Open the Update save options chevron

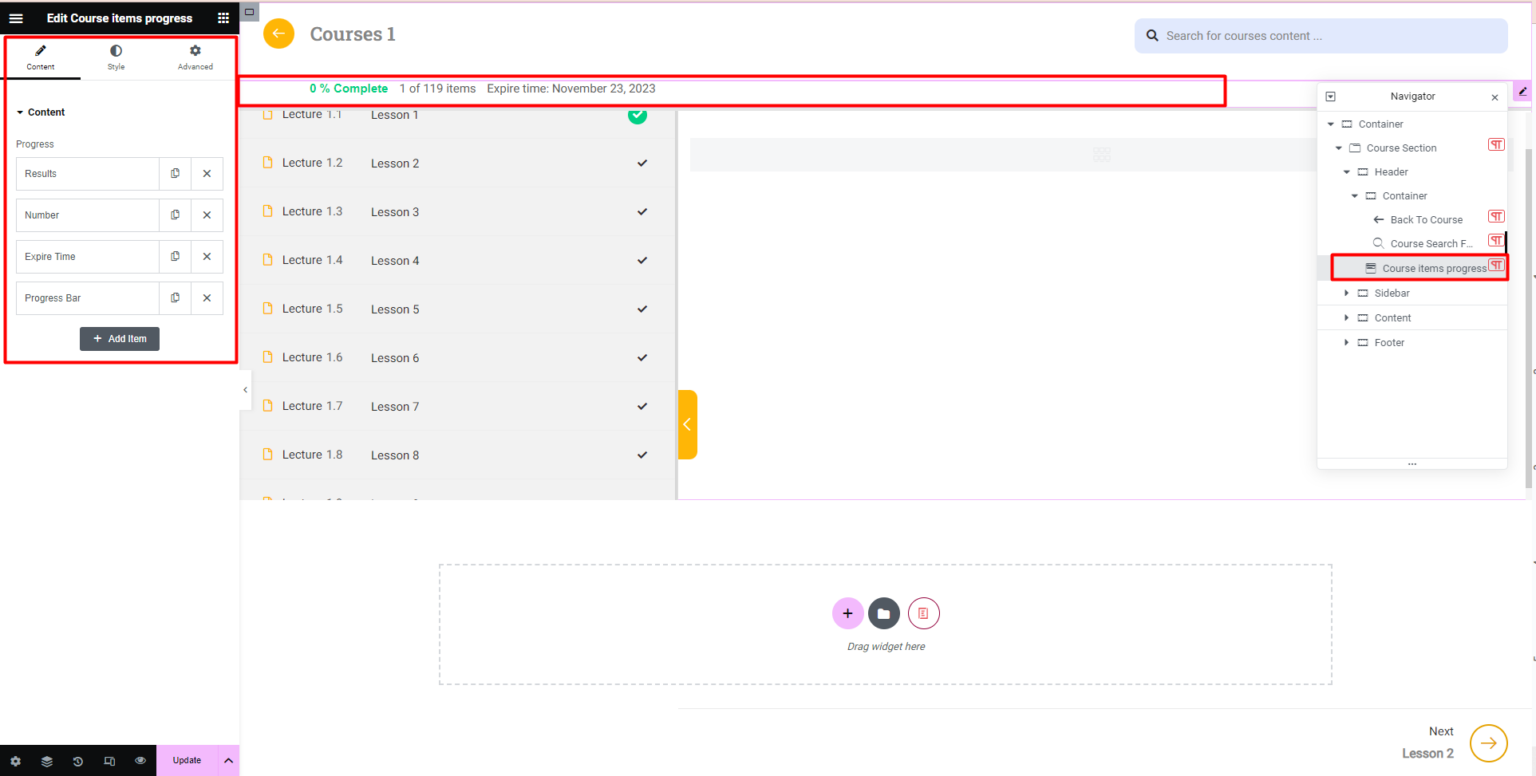[x=228, y=760]
